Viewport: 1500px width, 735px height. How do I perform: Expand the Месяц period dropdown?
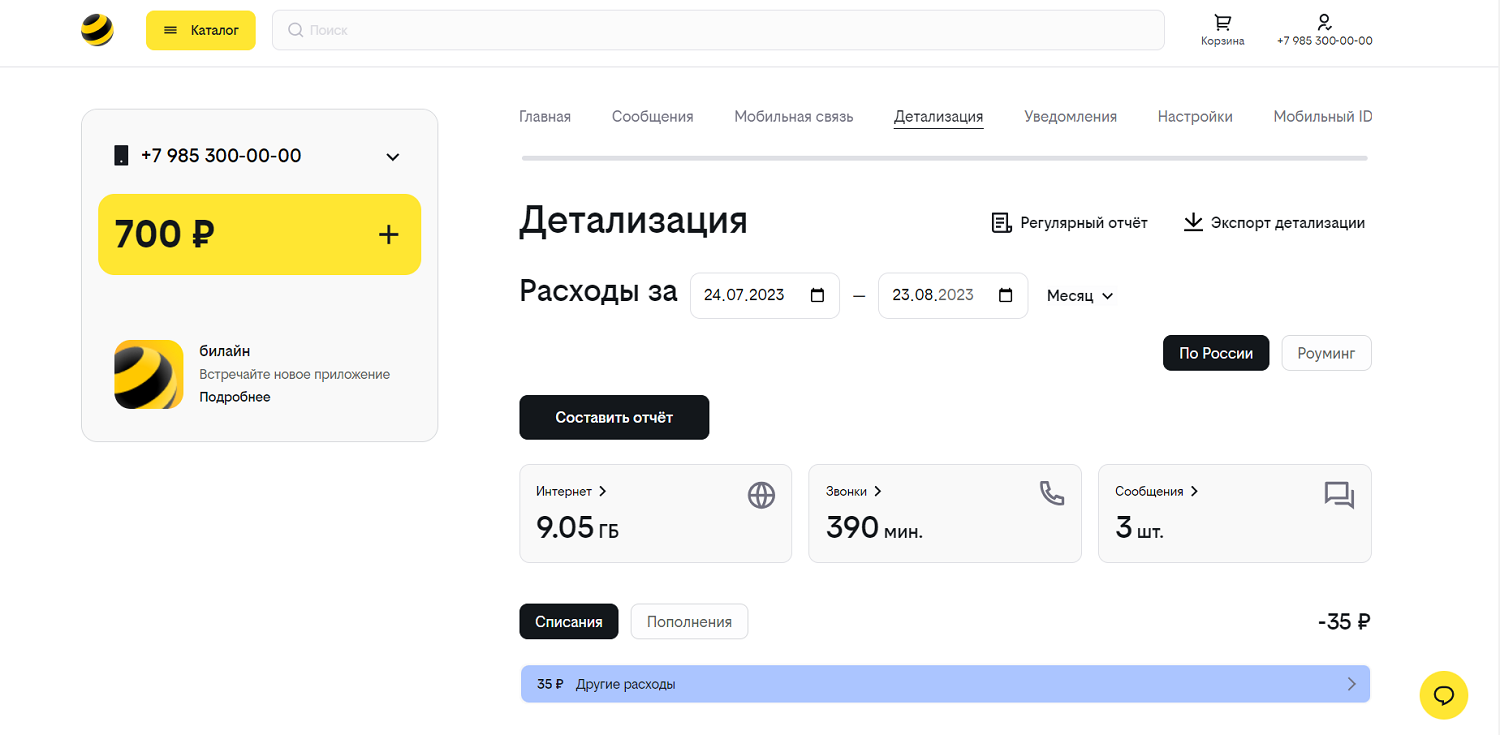pos(1080,296)
